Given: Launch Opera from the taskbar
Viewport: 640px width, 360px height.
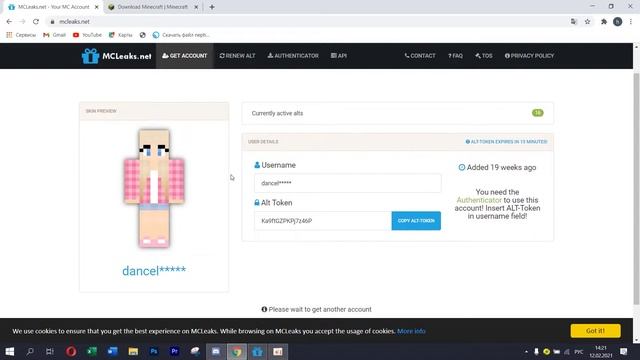Looking at the screenshot, I should coord(71,351).
